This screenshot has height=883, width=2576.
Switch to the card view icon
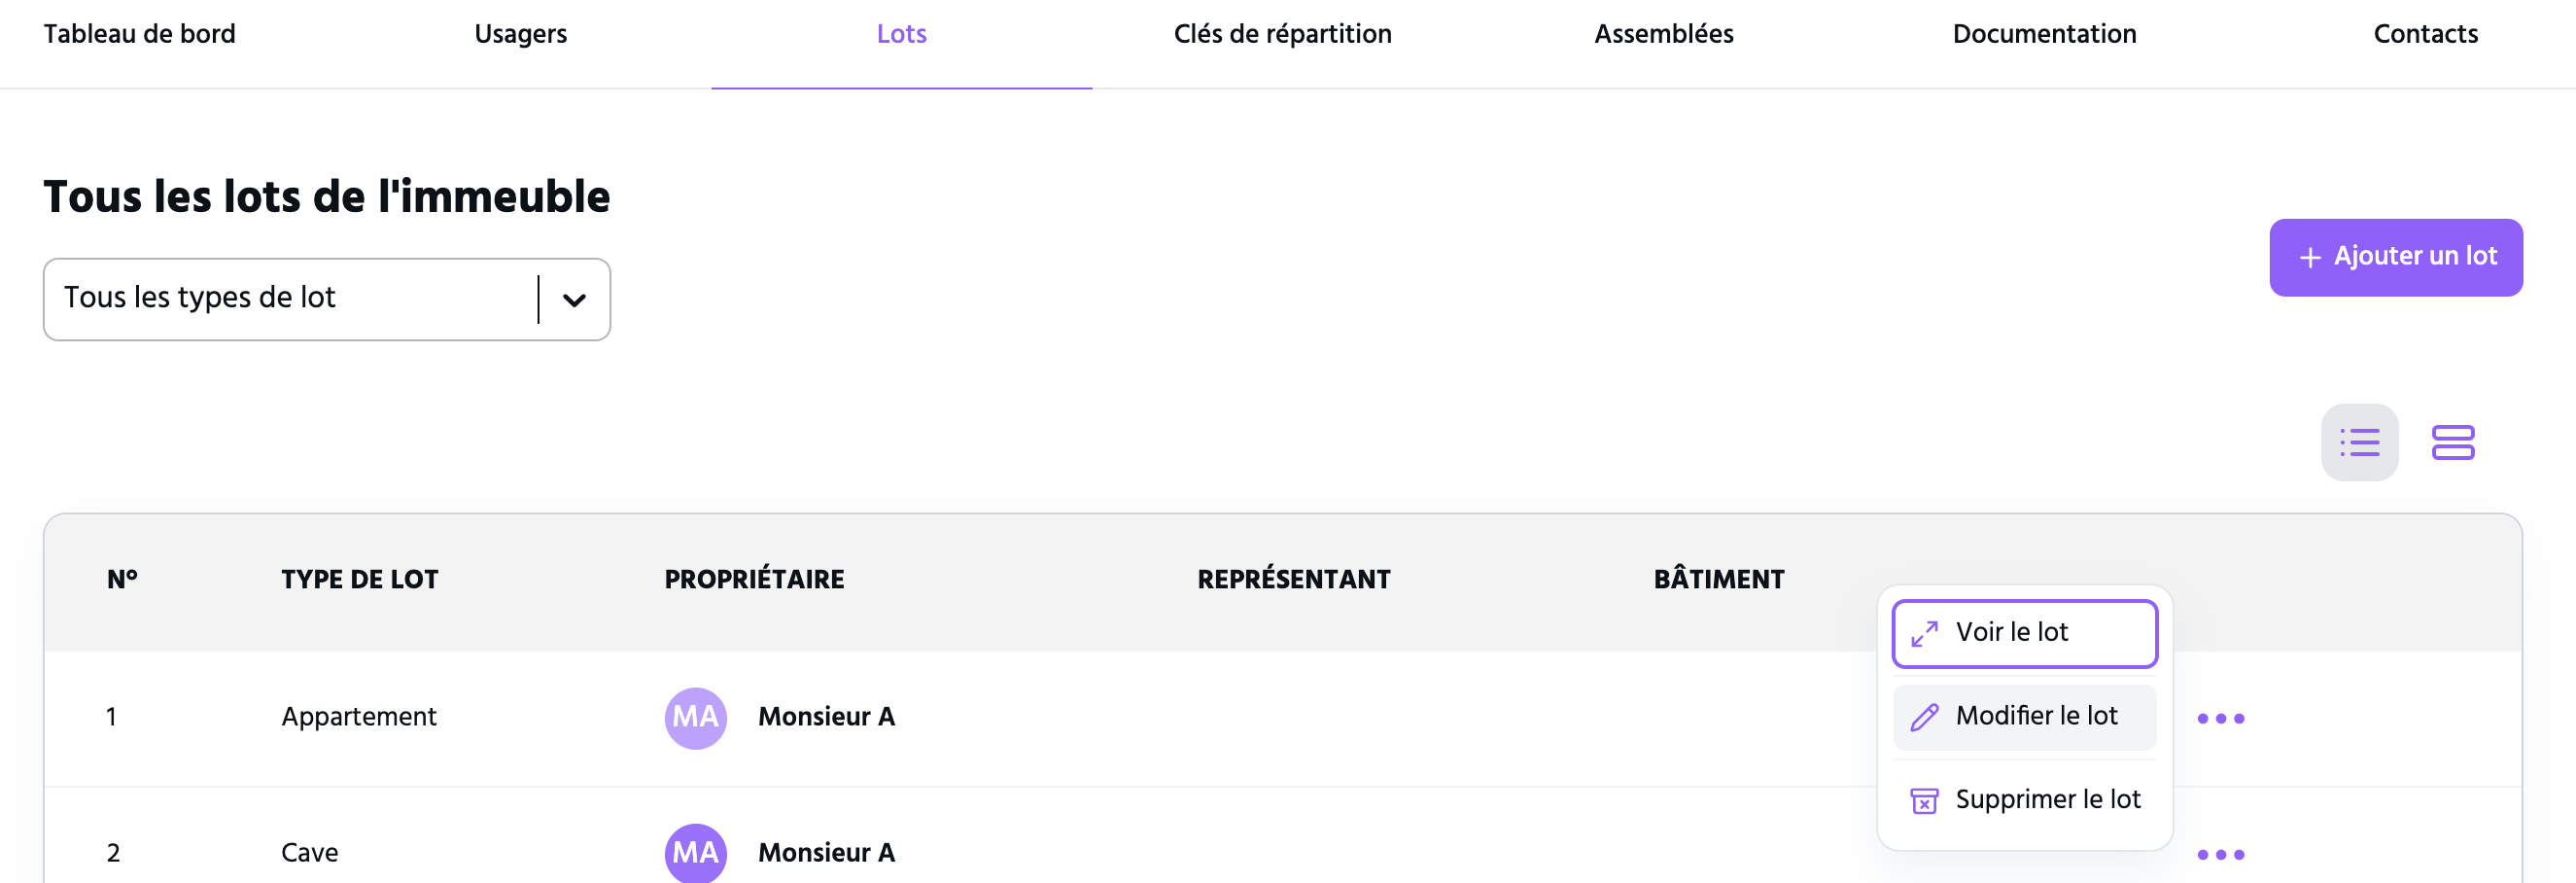coord(2452,442)
